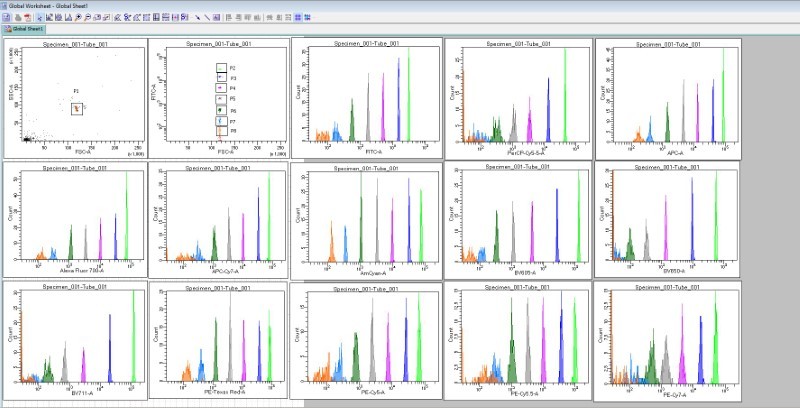Image resolution: width=800 pixels, height=408 pixels.
Task: Switch to the Global Sheet1 tab
Action: [x=24, y=29]
